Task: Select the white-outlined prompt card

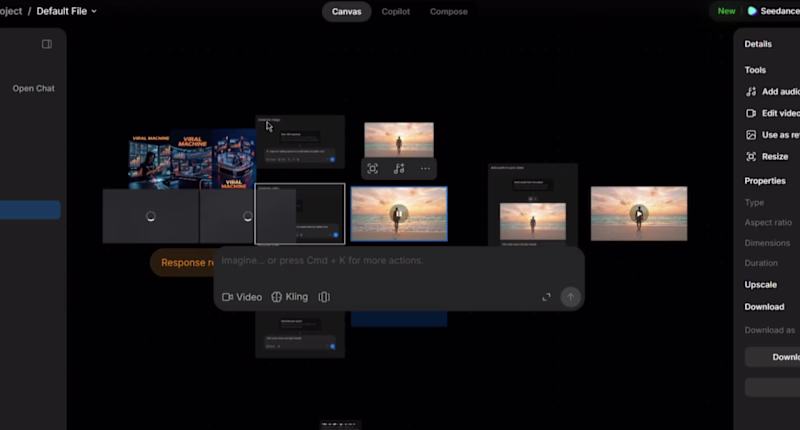Action: pos(299,214)
